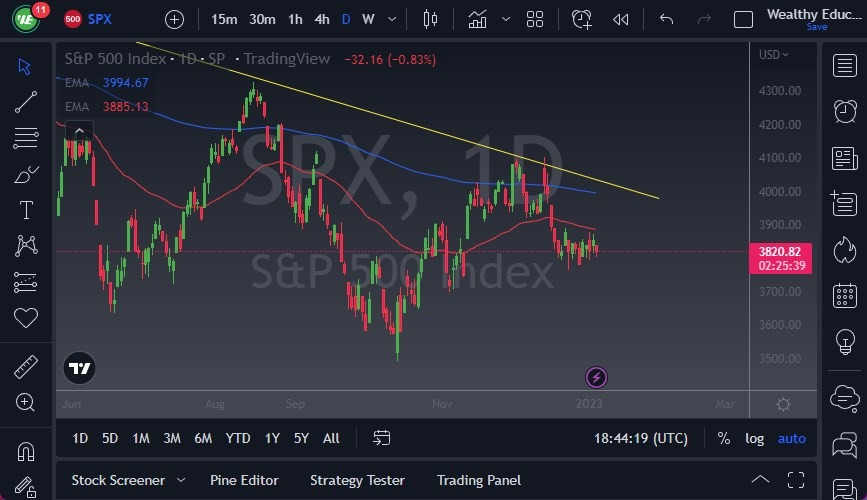Viewport: 867px width, 500px height.
Task: Open the Pine Editor tab
Action: coord(244,480)
